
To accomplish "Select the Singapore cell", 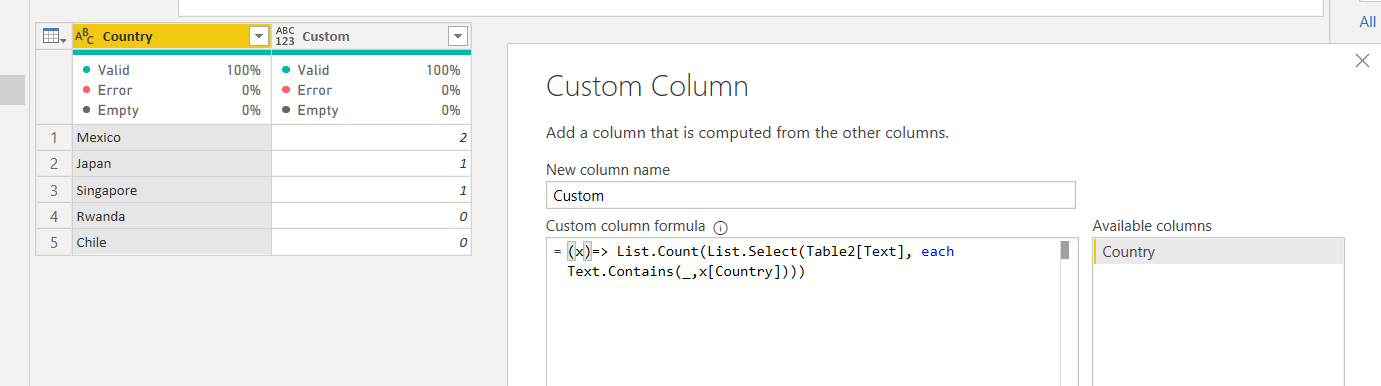I will 171,190.
